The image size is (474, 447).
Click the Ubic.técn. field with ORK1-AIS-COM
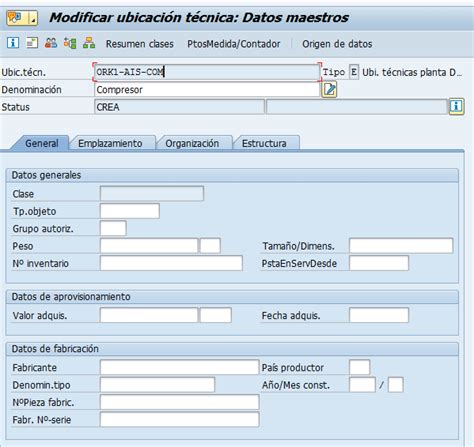[207, 72]
